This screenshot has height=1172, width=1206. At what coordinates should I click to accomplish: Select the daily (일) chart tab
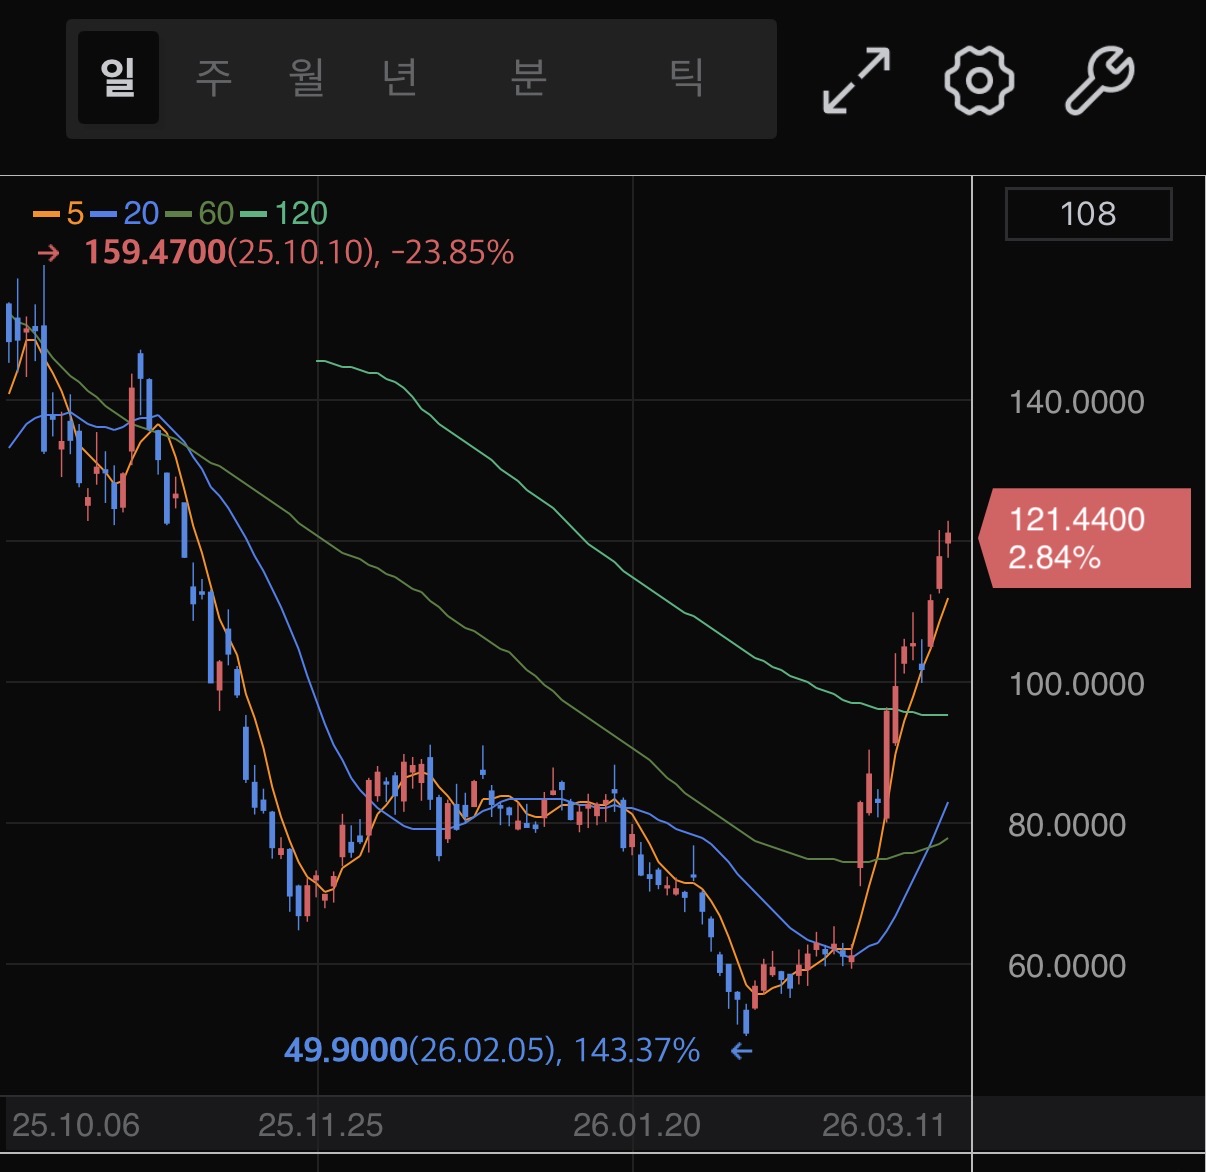(118, 78)
